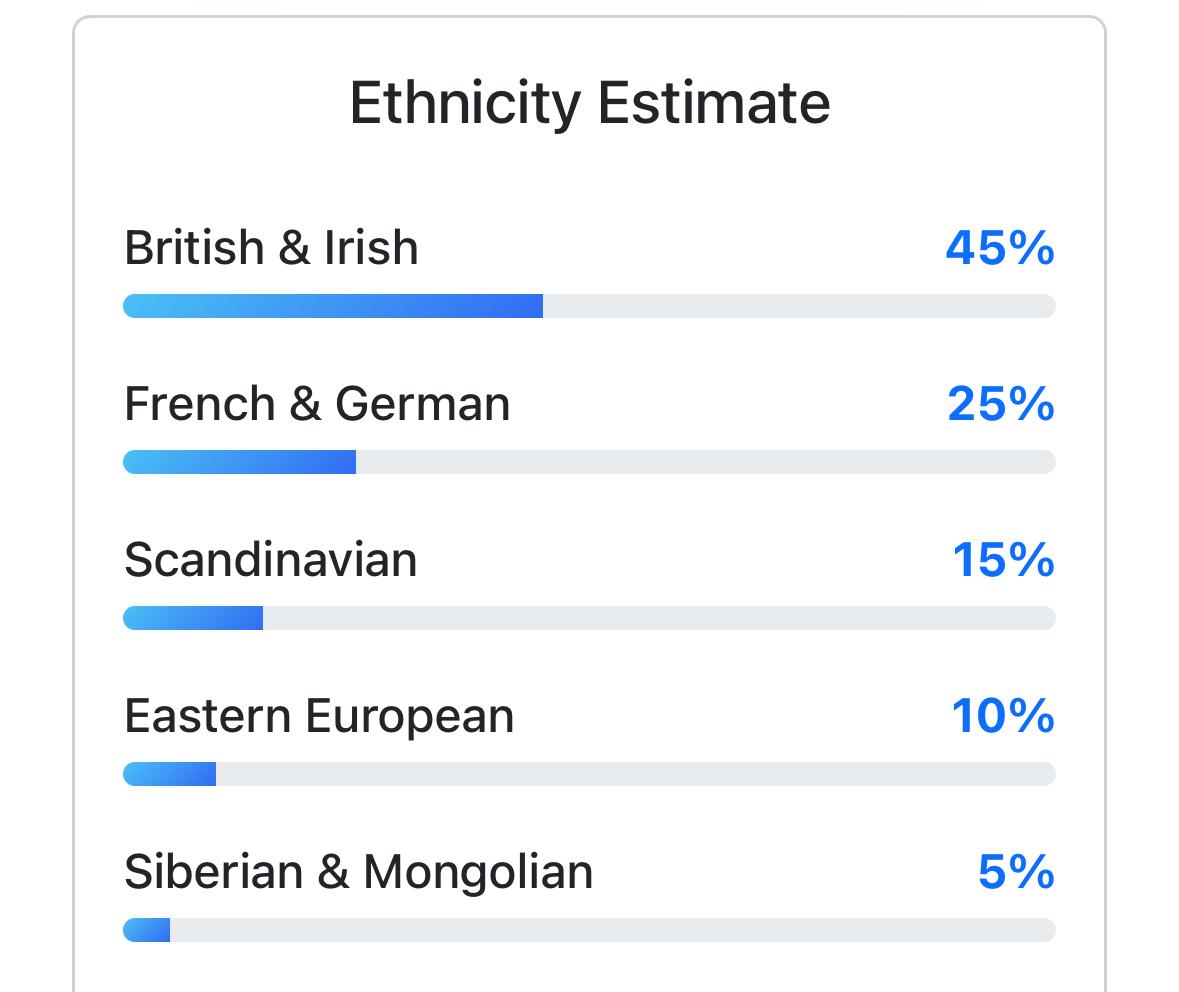Click the blue French & German bar fill
Image resolution: width=1179 pixels, height=992 pixels.
point(240,462)
